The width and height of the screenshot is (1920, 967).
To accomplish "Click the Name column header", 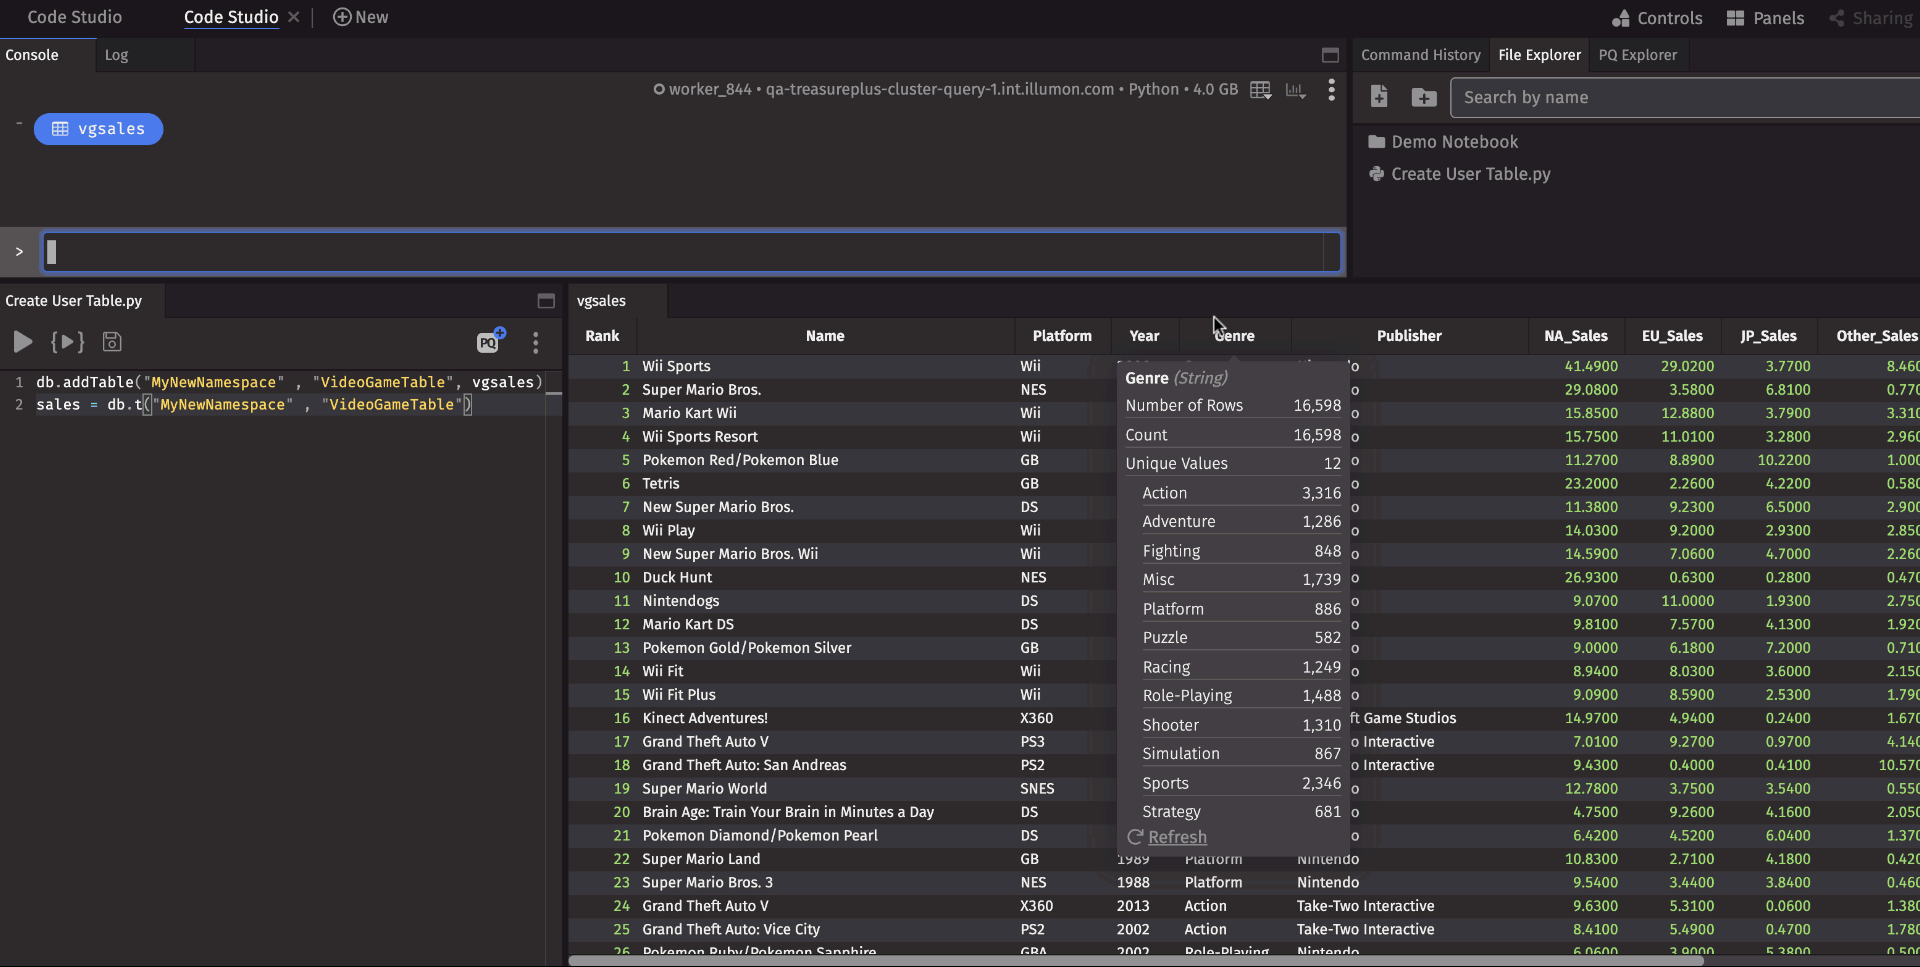I will pyautogui.click(x=825, y=336).
